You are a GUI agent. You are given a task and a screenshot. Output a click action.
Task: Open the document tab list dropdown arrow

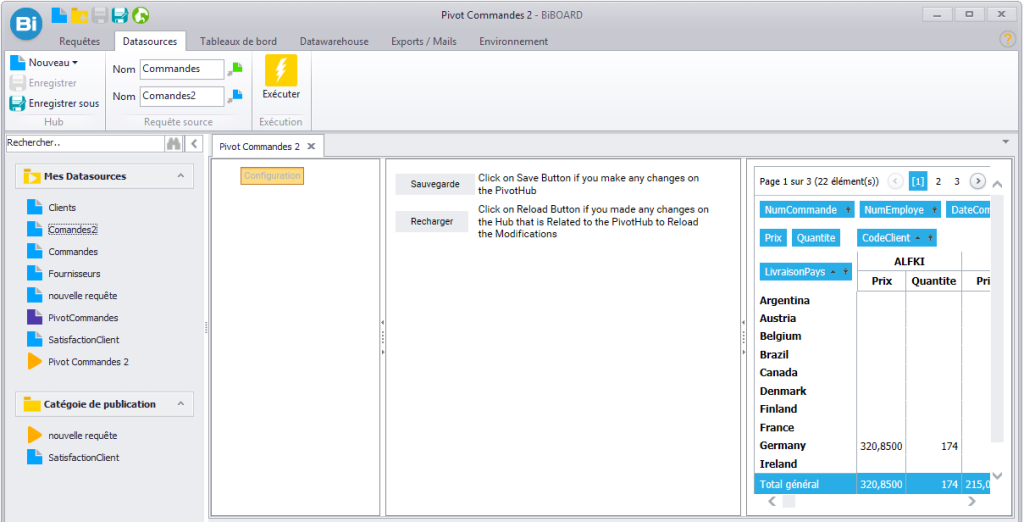tap(1005, 141)
